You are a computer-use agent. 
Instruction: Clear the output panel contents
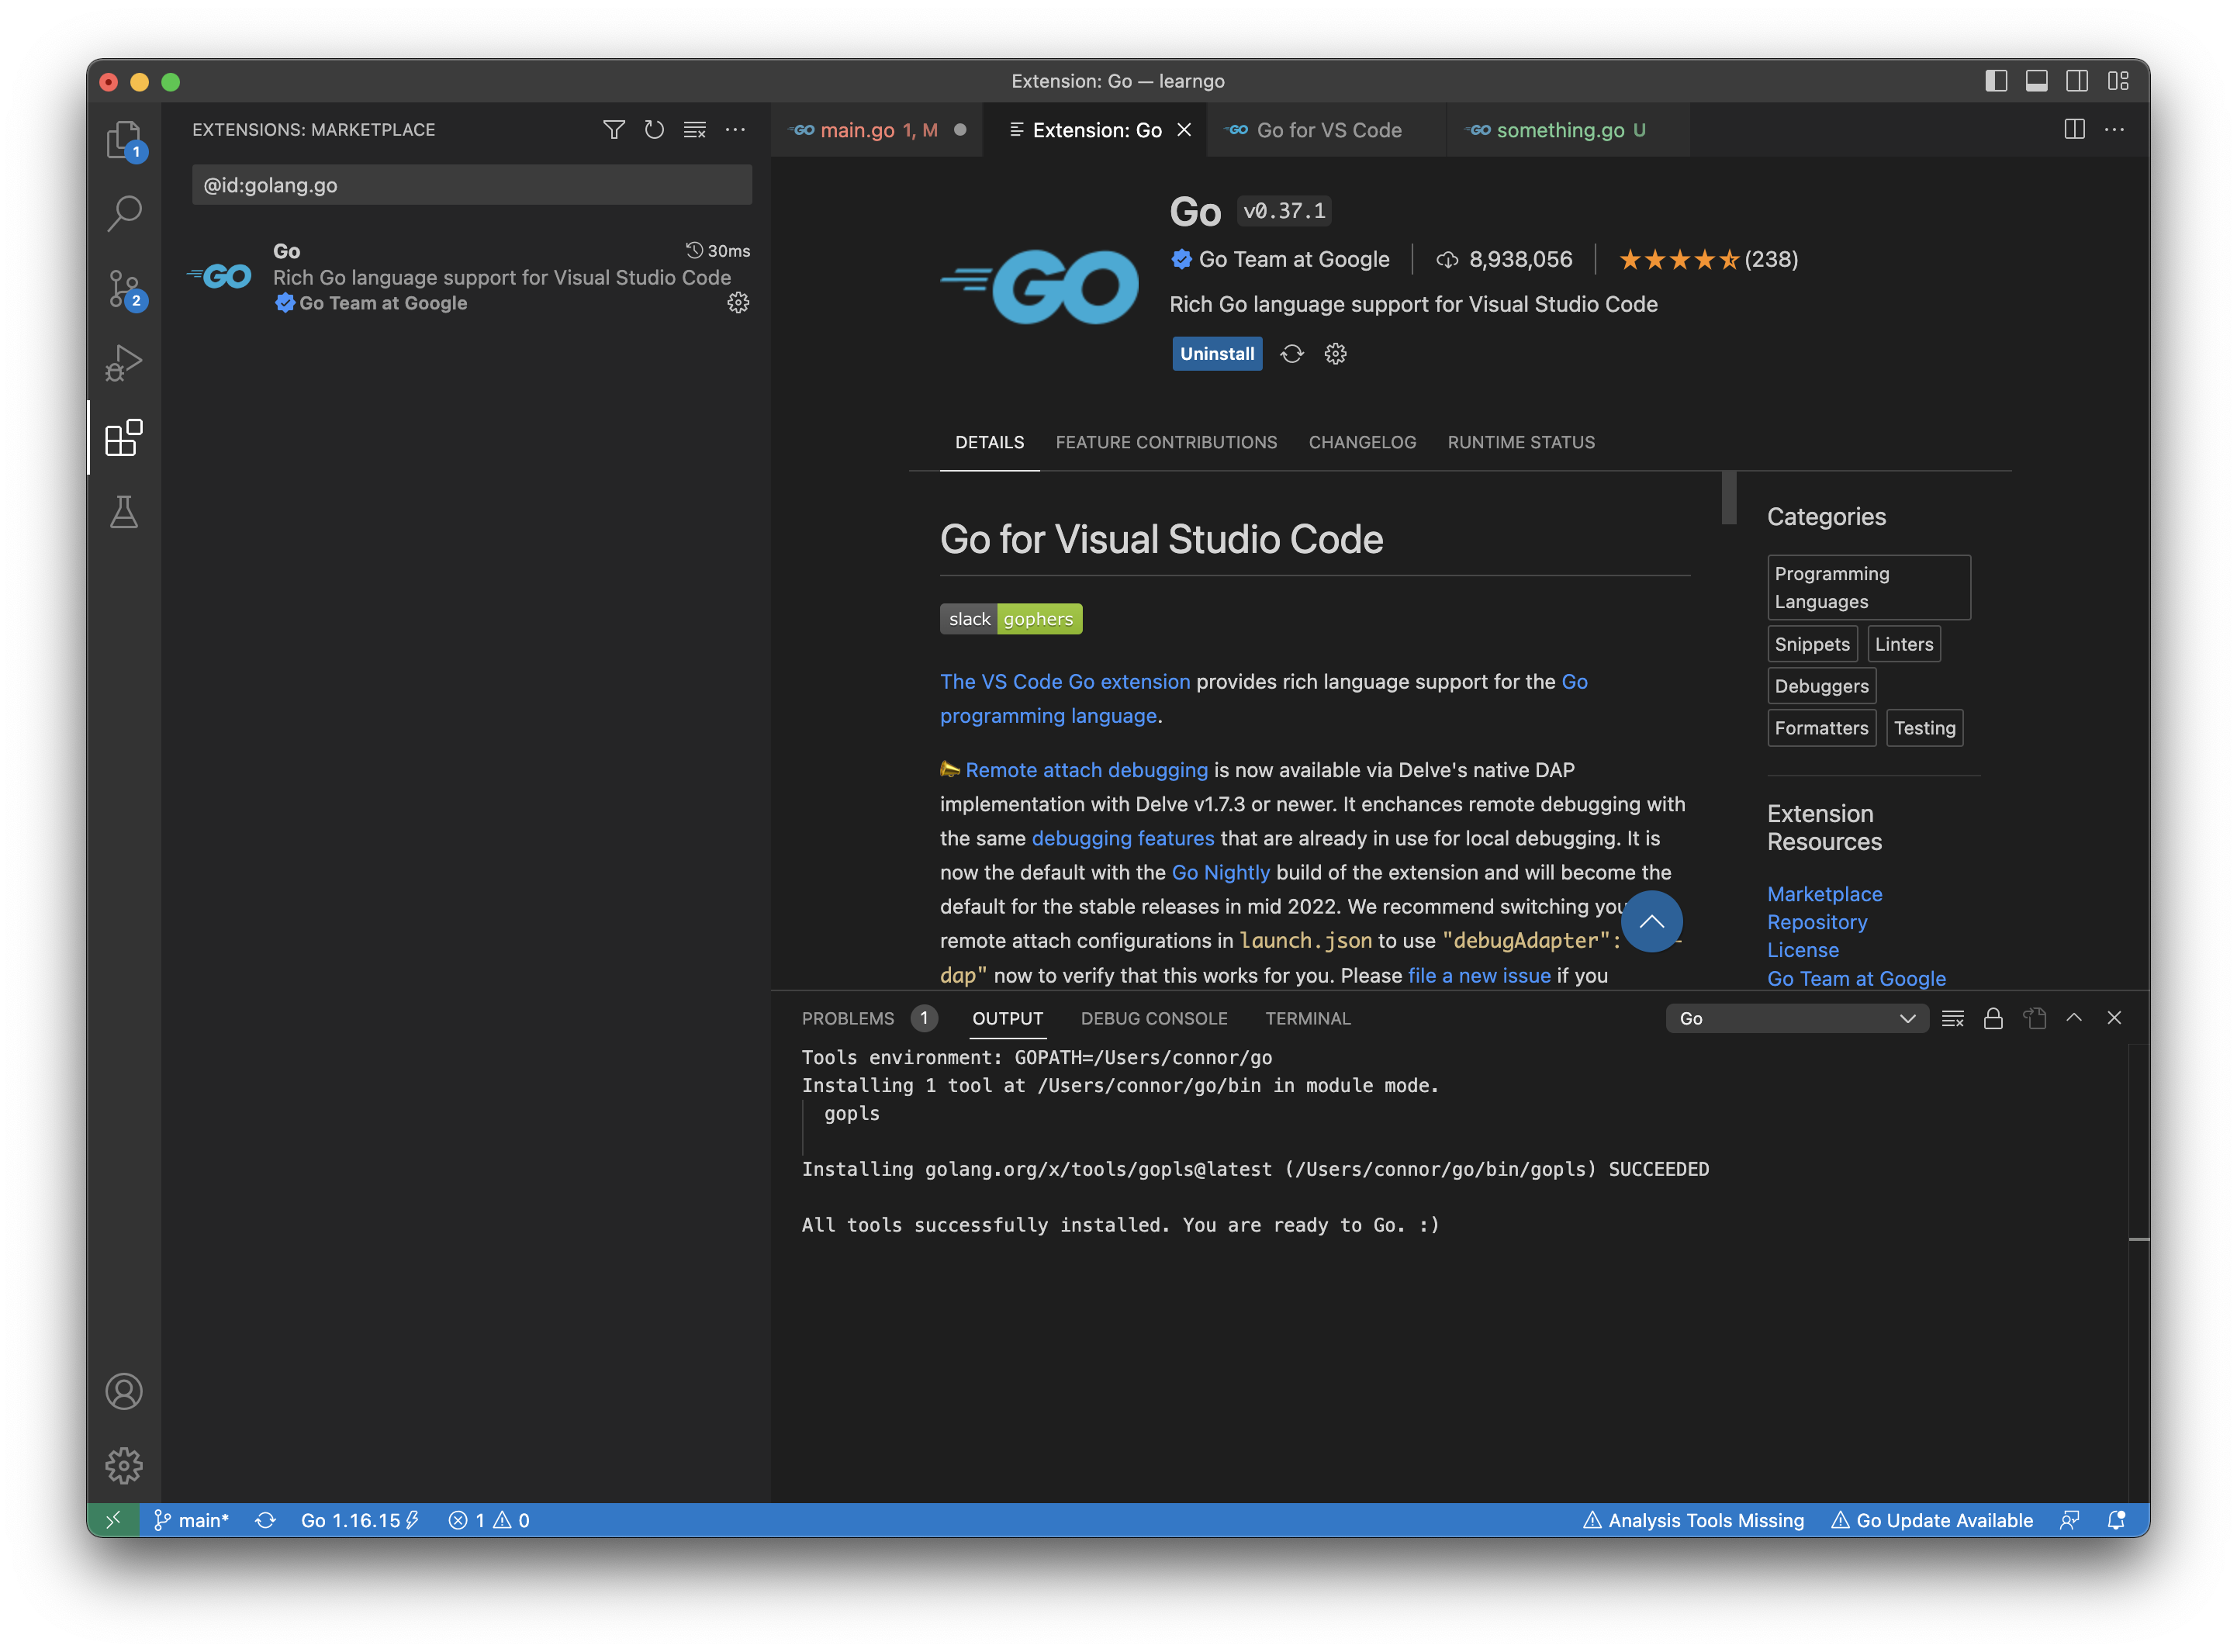click(x=1952, y=1018)
